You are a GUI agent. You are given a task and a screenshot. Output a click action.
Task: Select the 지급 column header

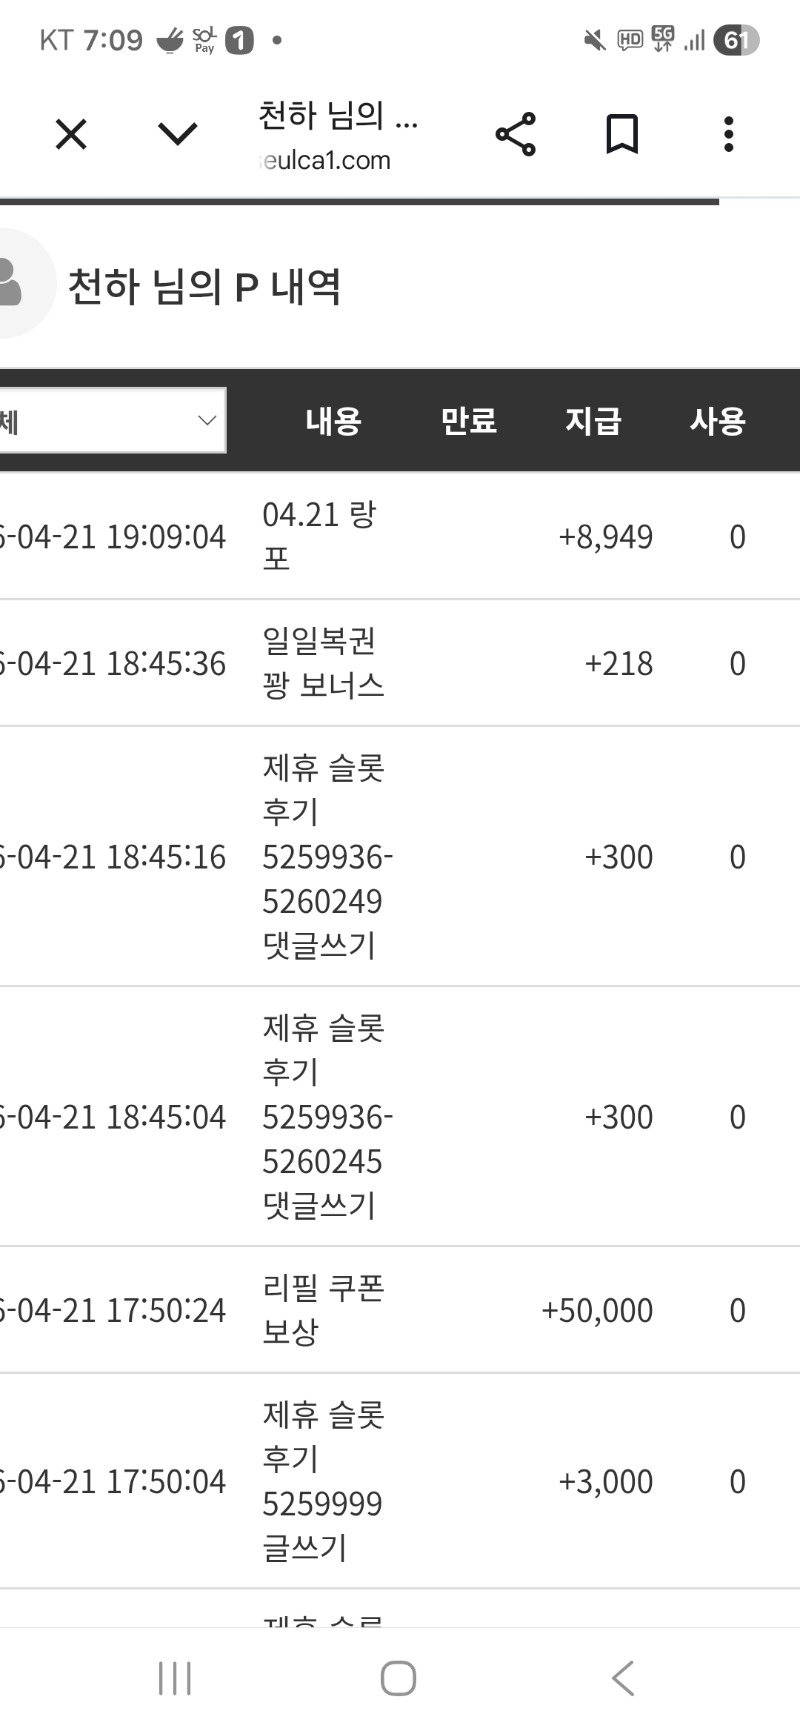pos(593,421)
